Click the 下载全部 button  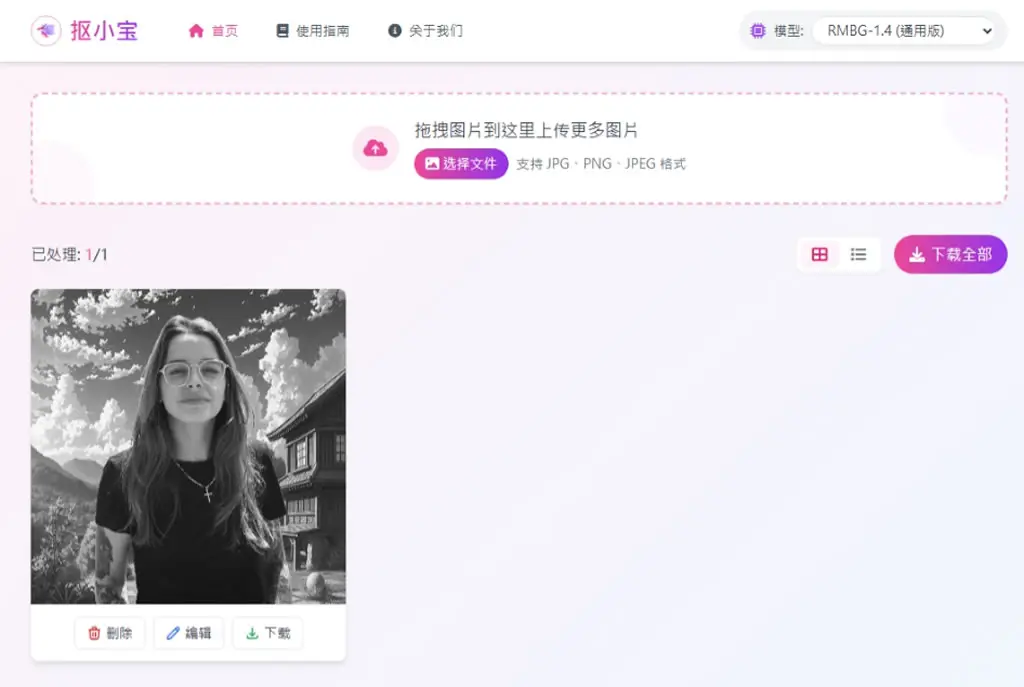pos(950,254)
